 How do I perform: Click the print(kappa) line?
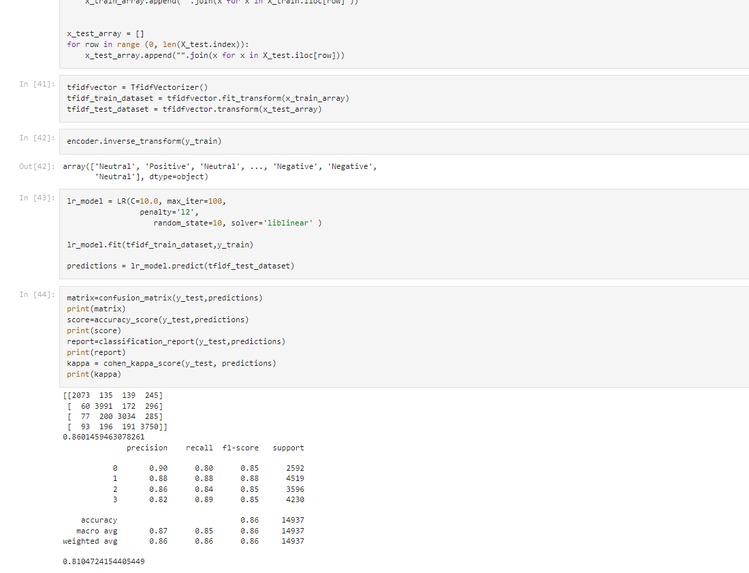94,374
